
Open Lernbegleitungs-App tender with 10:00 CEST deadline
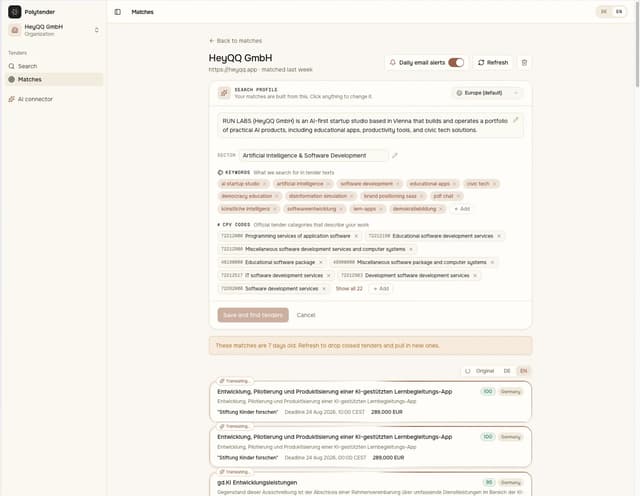coord(370,402)
